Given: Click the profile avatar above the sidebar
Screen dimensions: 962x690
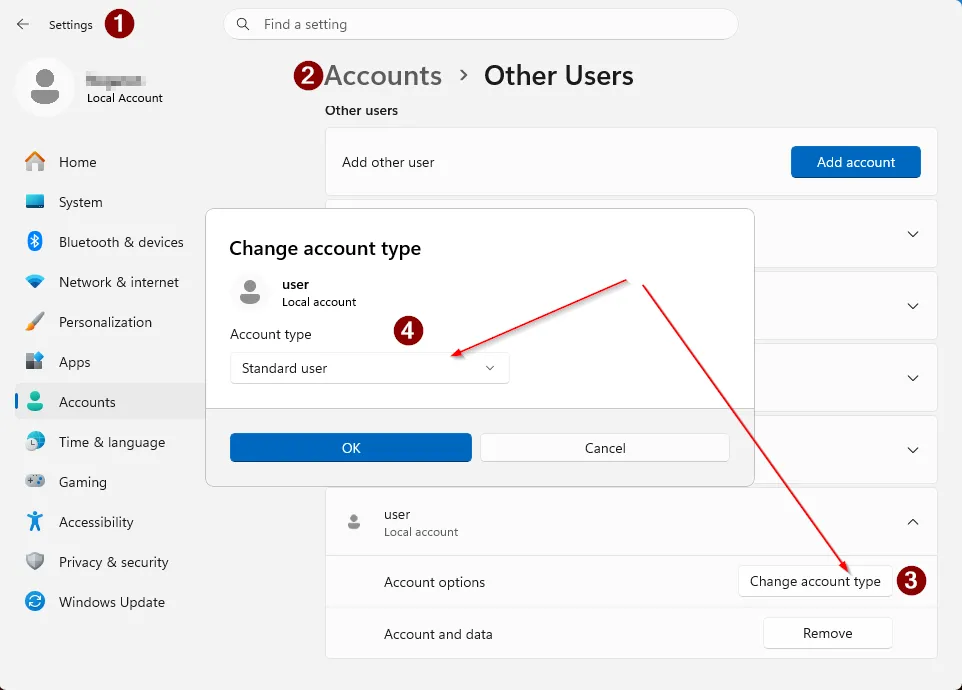Looking at the screenshot, I should point(45,87).
